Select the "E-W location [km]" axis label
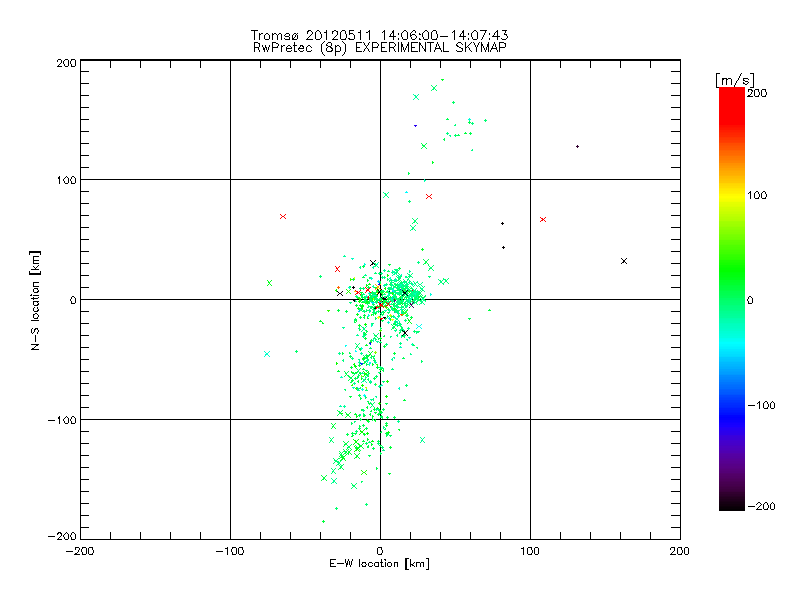Screen dimensions: 800x600 click(379, 564)
